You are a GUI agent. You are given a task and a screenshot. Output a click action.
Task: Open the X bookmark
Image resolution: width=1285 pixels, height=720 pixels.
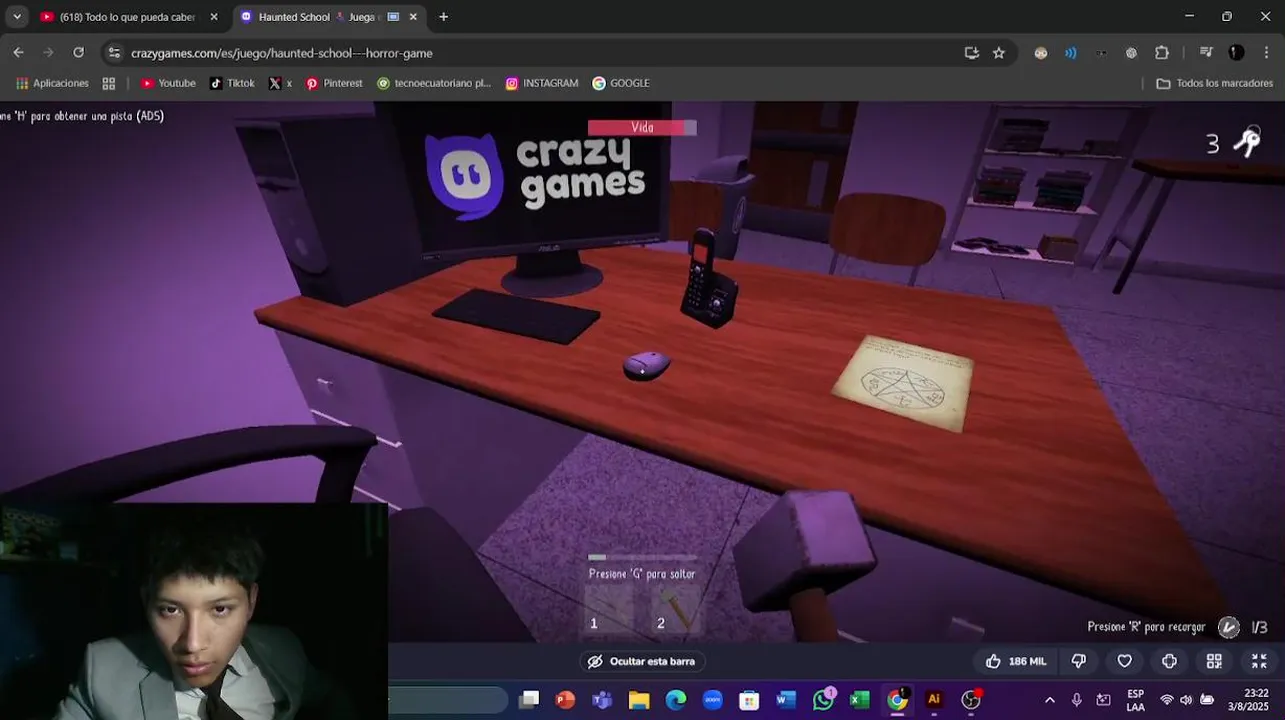tap(281, 83)
